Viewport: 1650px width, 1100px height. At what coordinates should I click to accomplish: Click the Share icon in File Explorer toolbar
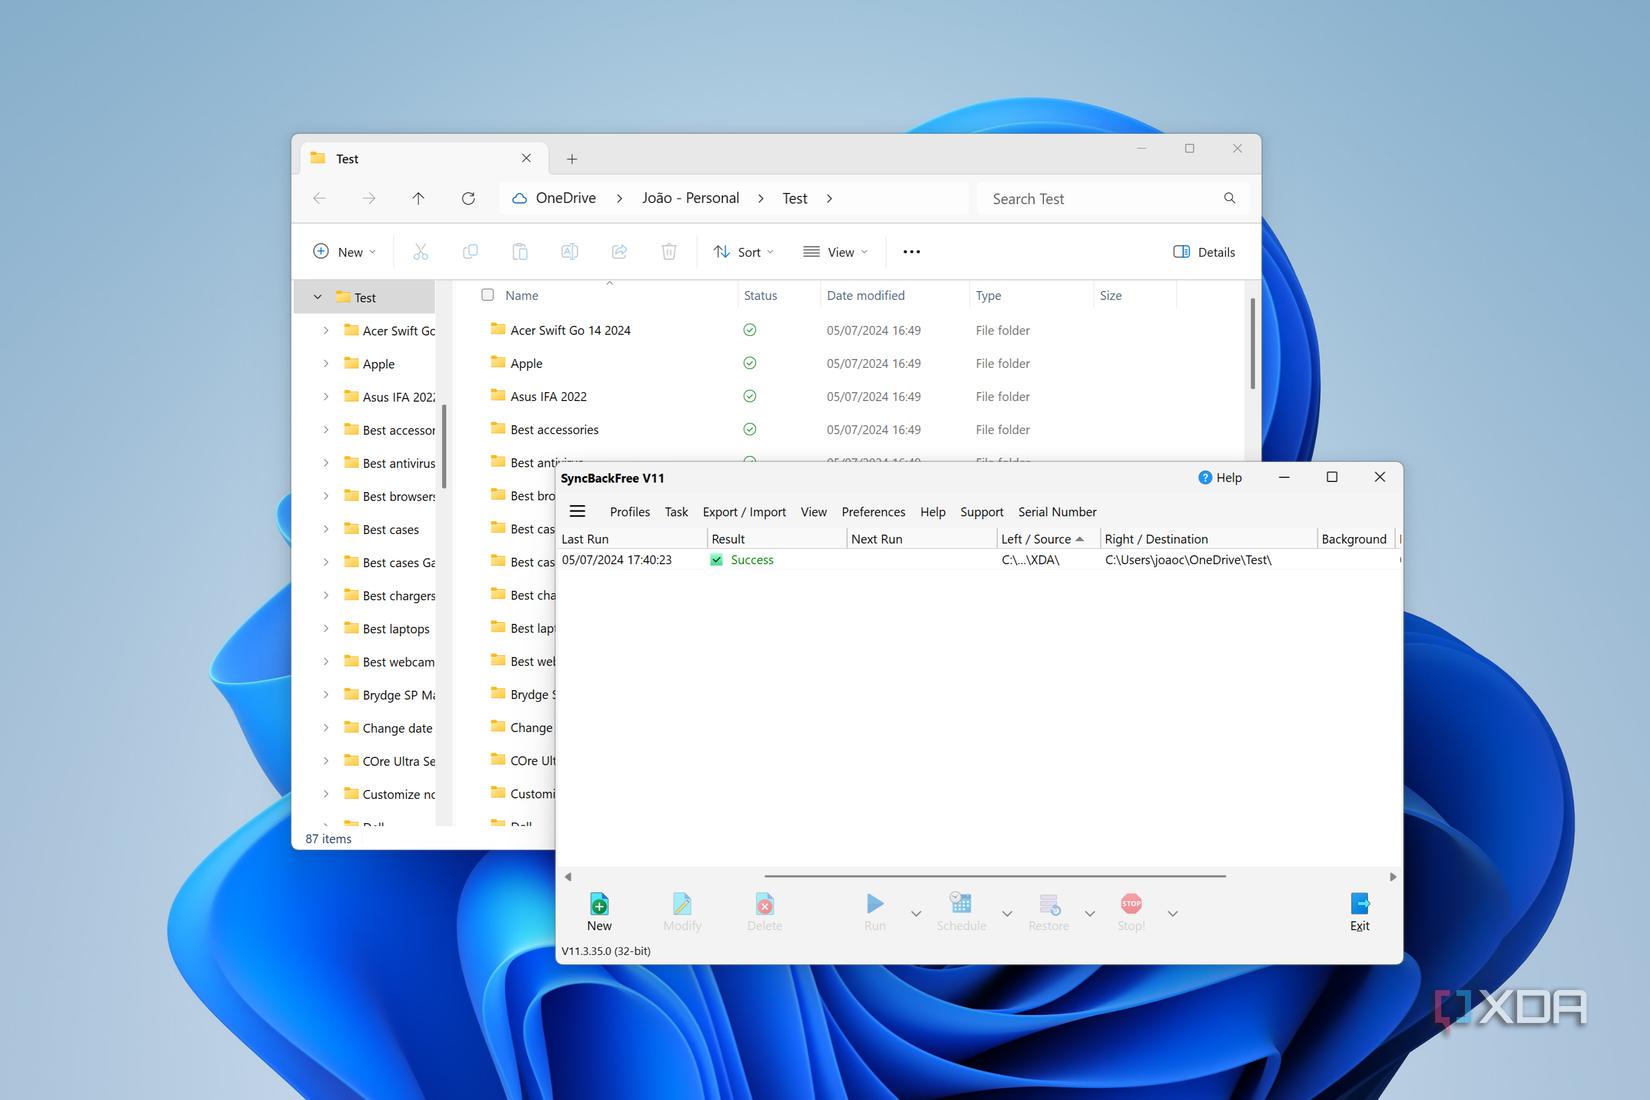(619, 252)
